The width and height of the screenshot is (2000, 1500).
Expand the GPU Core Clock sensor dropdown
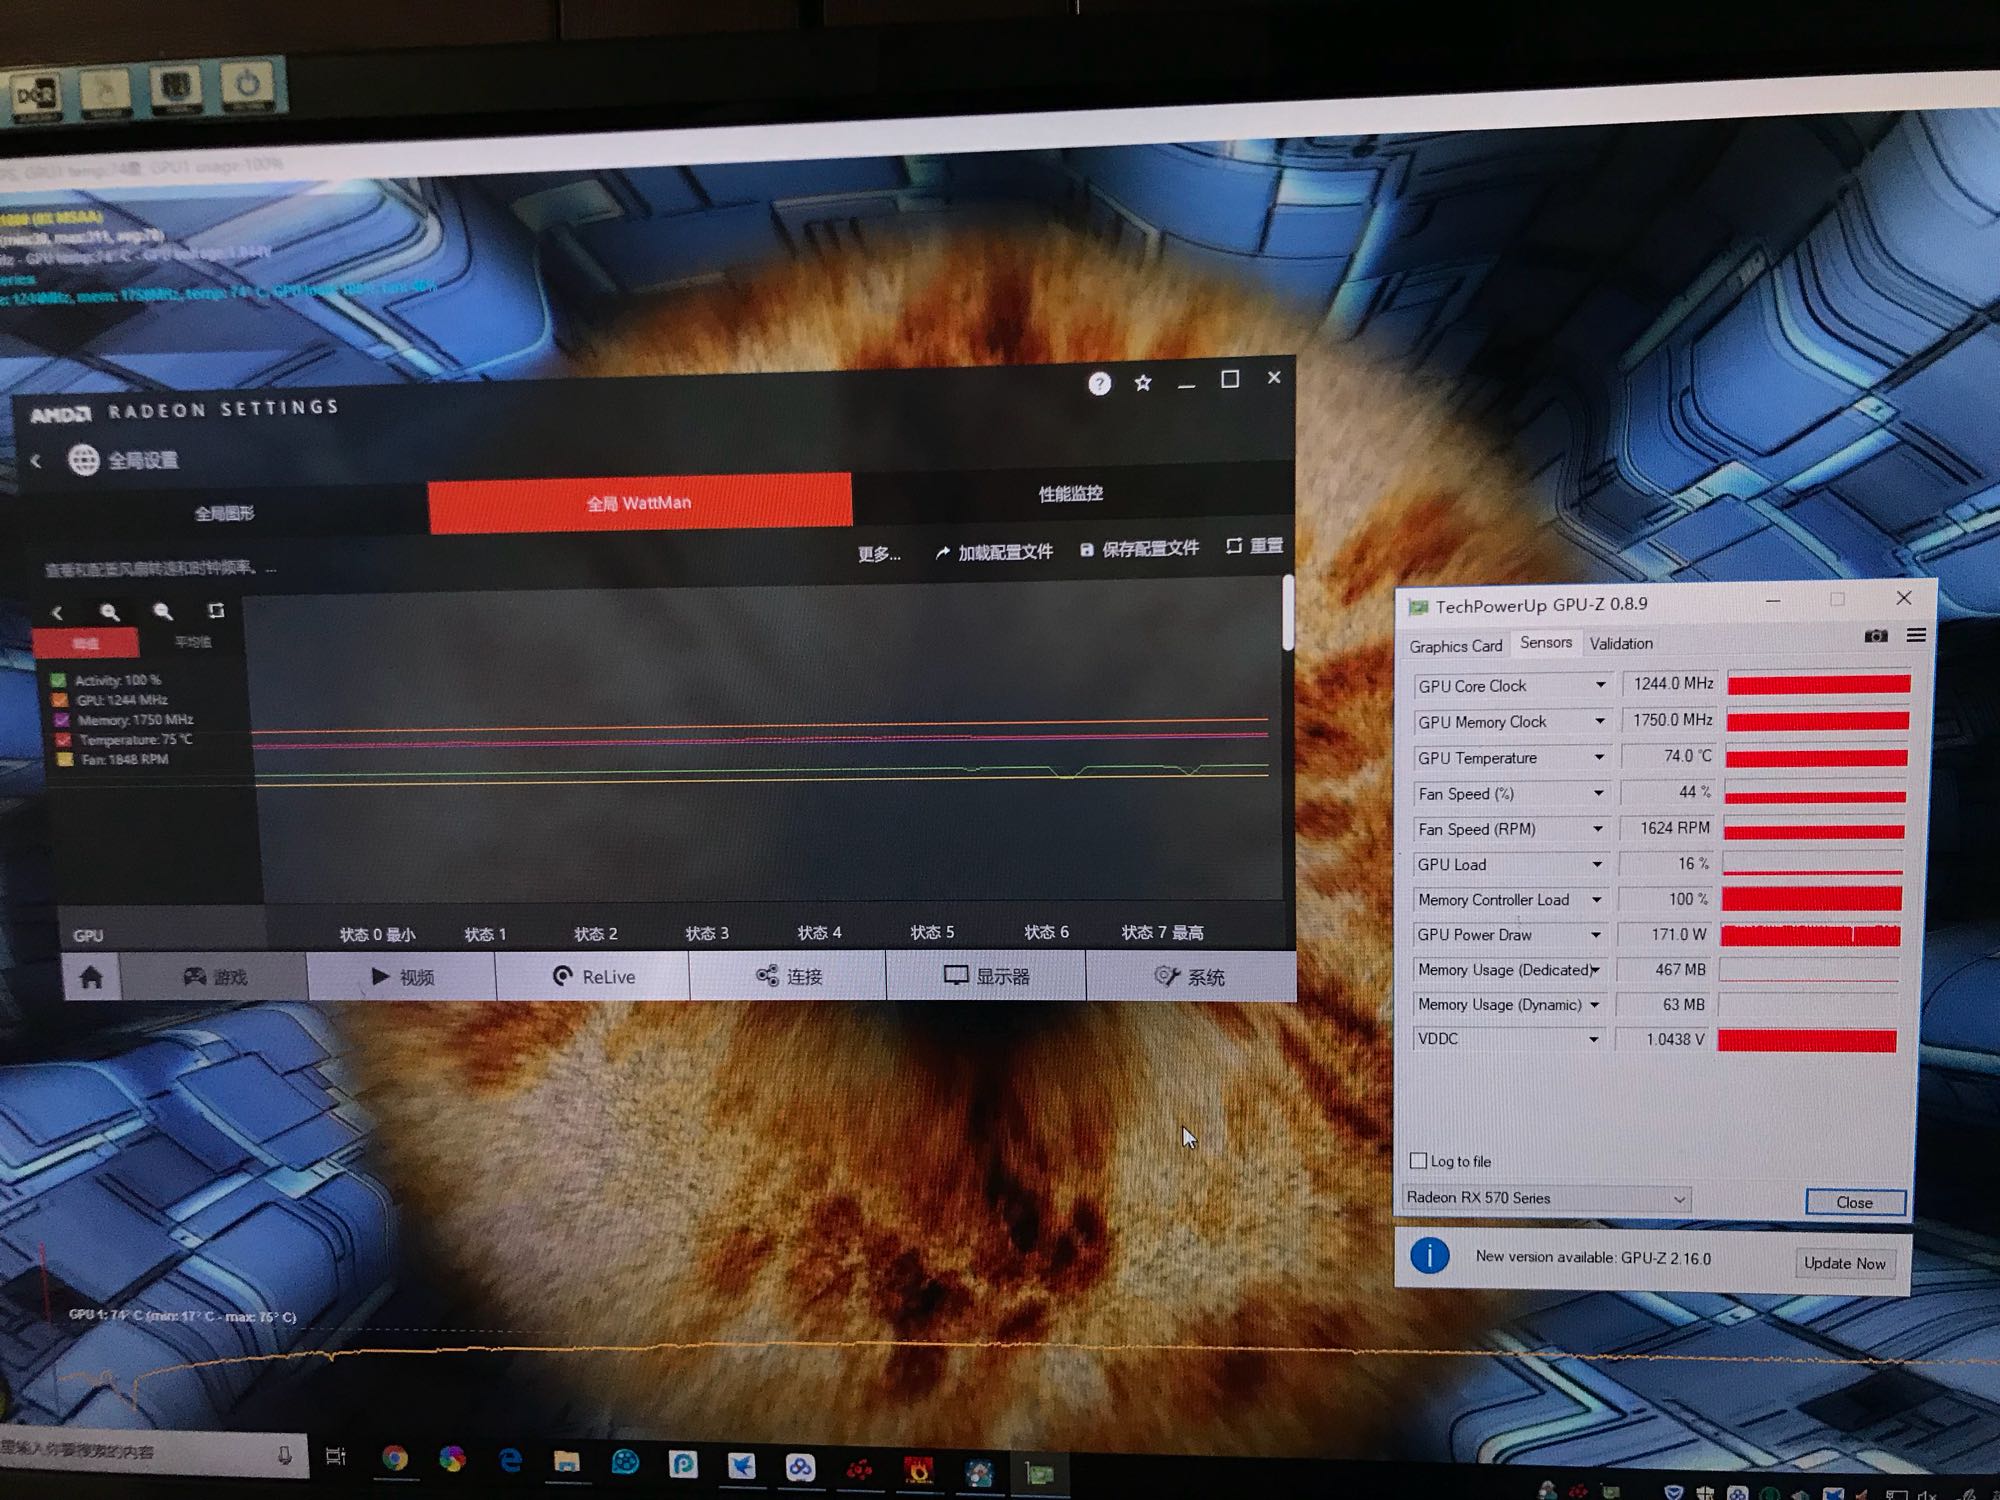[1601, 685]
